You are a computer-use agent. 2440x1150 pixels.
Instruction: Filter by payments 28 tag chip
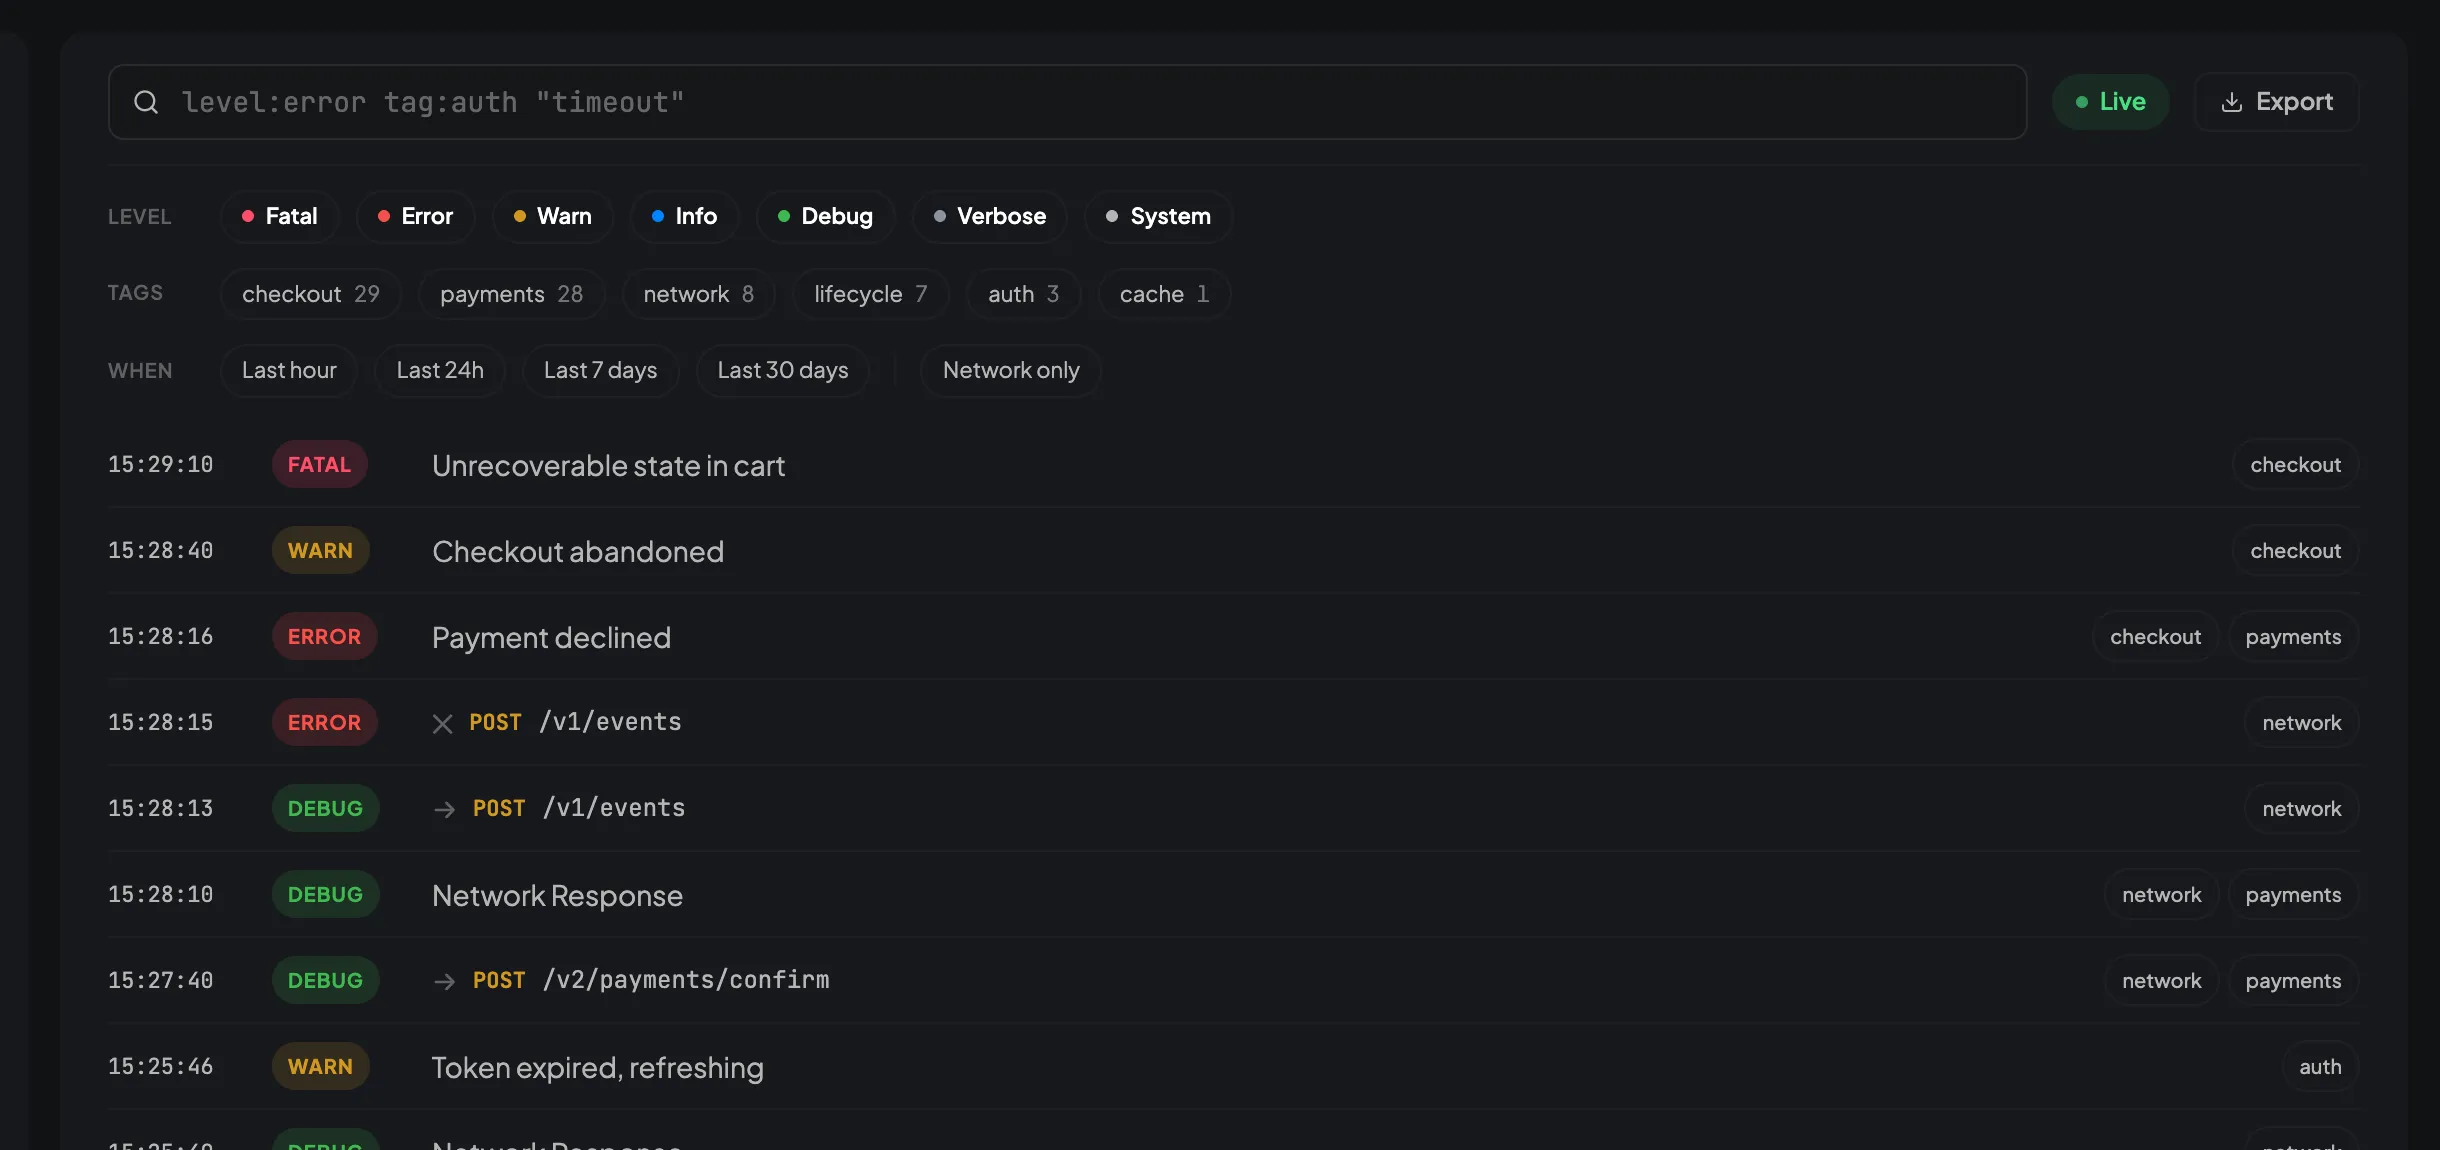point(511,294)
